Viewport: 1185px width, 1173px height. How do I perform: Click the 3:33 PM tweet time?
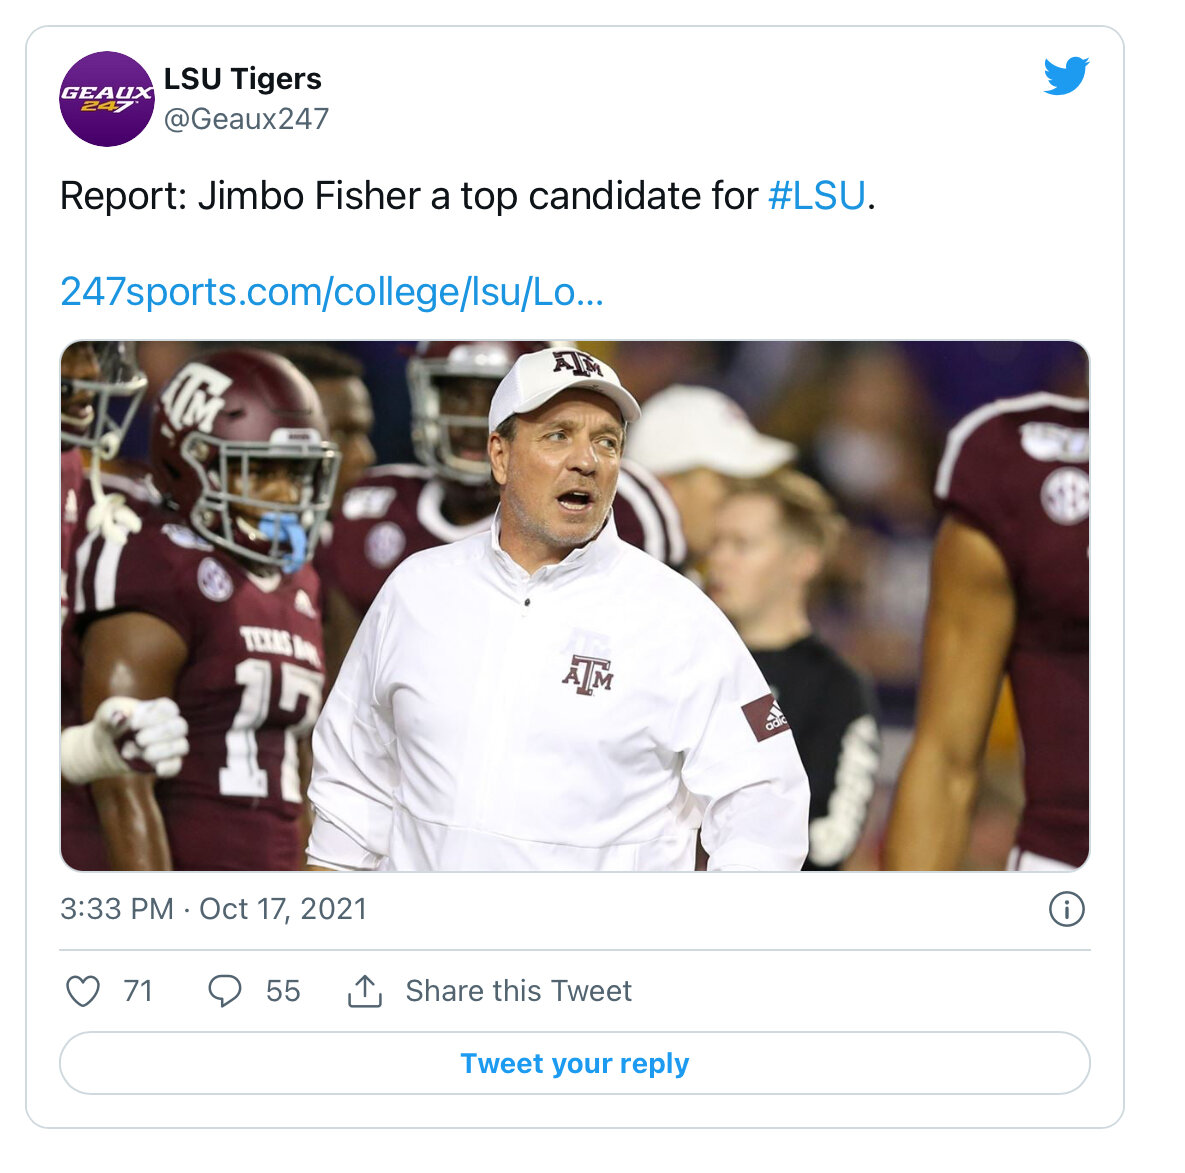116,909
